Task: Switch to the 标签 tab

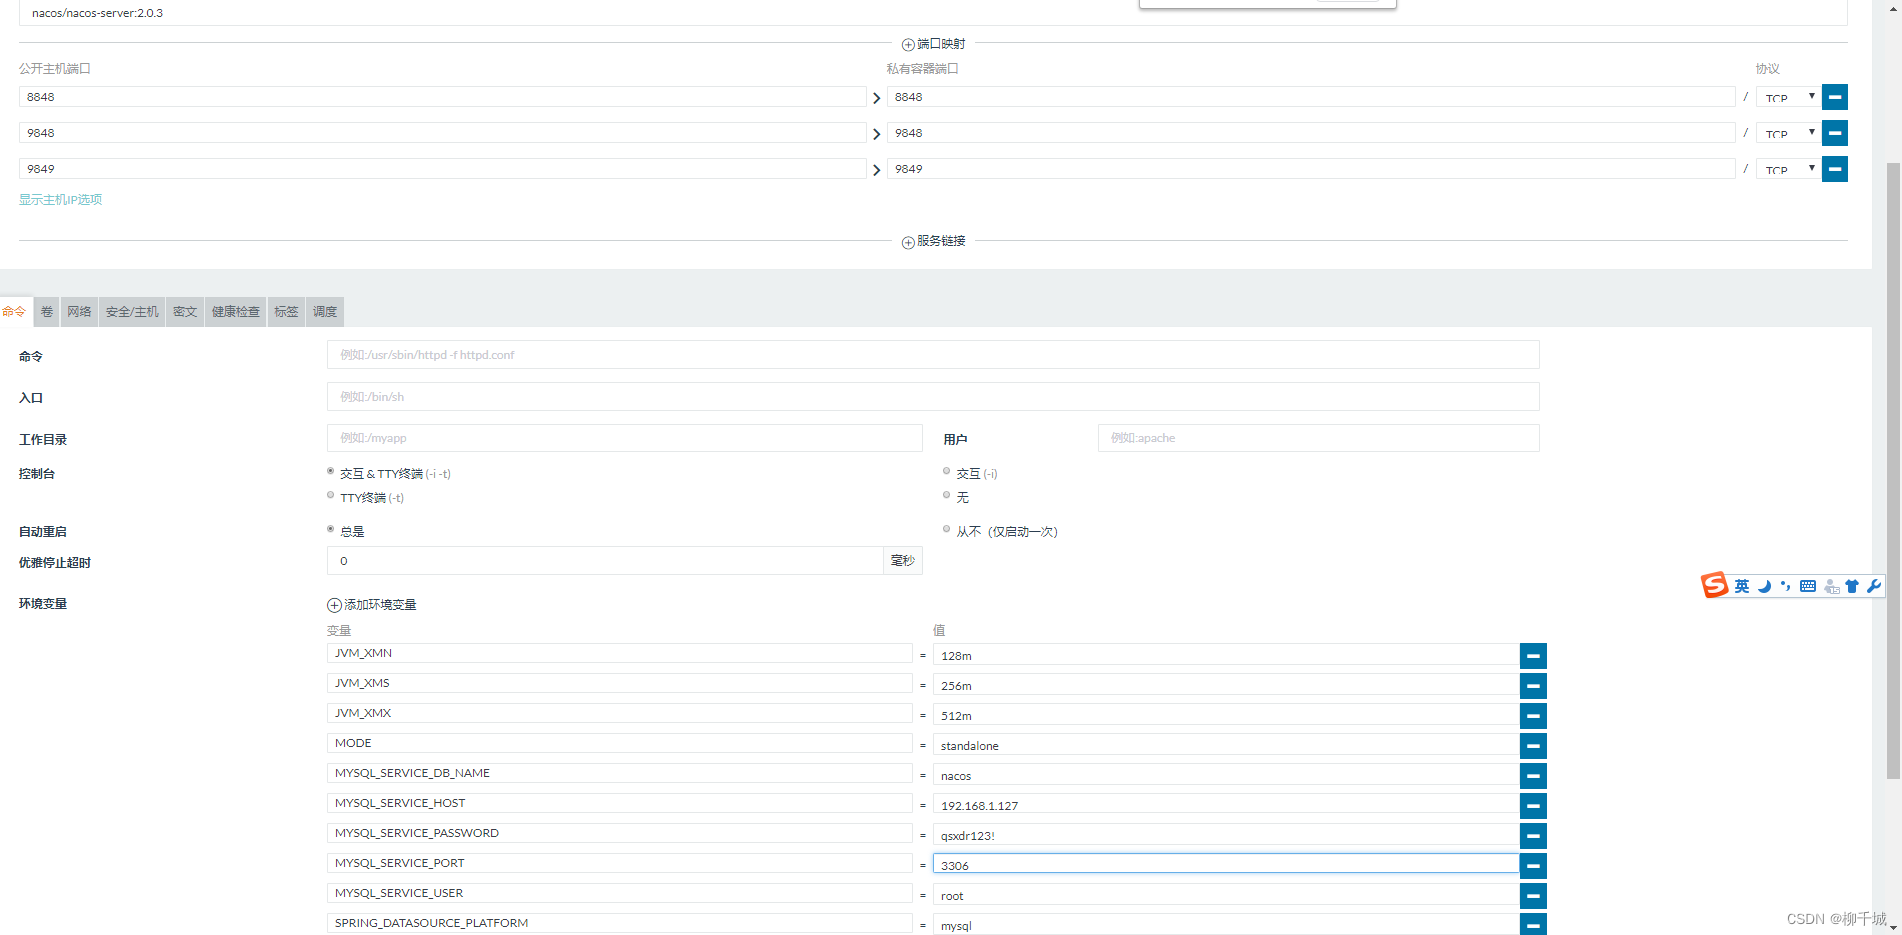Action: (287, 312)
